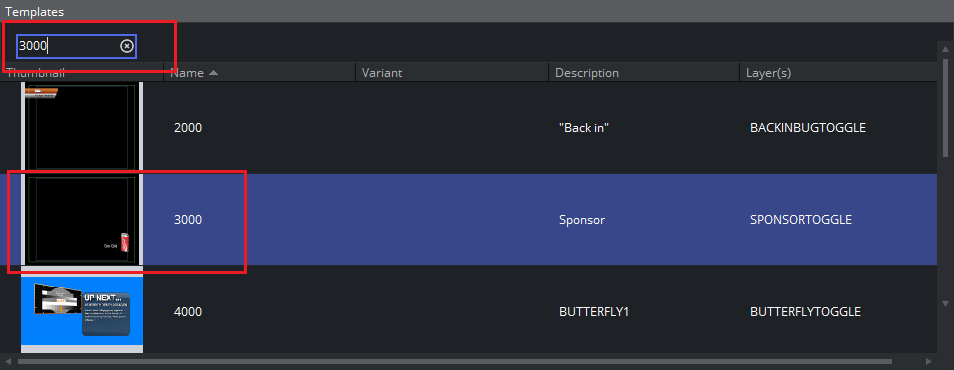The image size is (954, 370).
Task: Click the "Back in" description cell
Action: [584, 128]
